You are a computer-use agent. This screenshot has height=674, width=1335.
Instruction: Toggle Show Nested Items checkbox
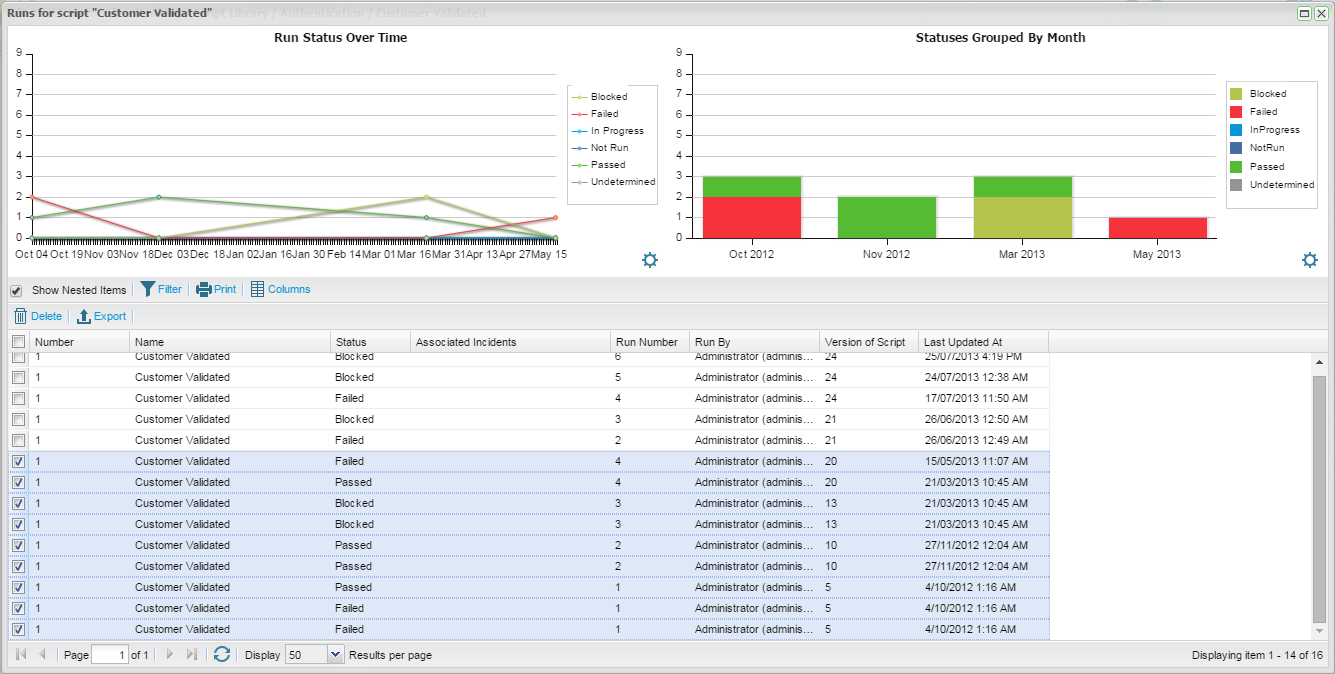coord(16,290)
